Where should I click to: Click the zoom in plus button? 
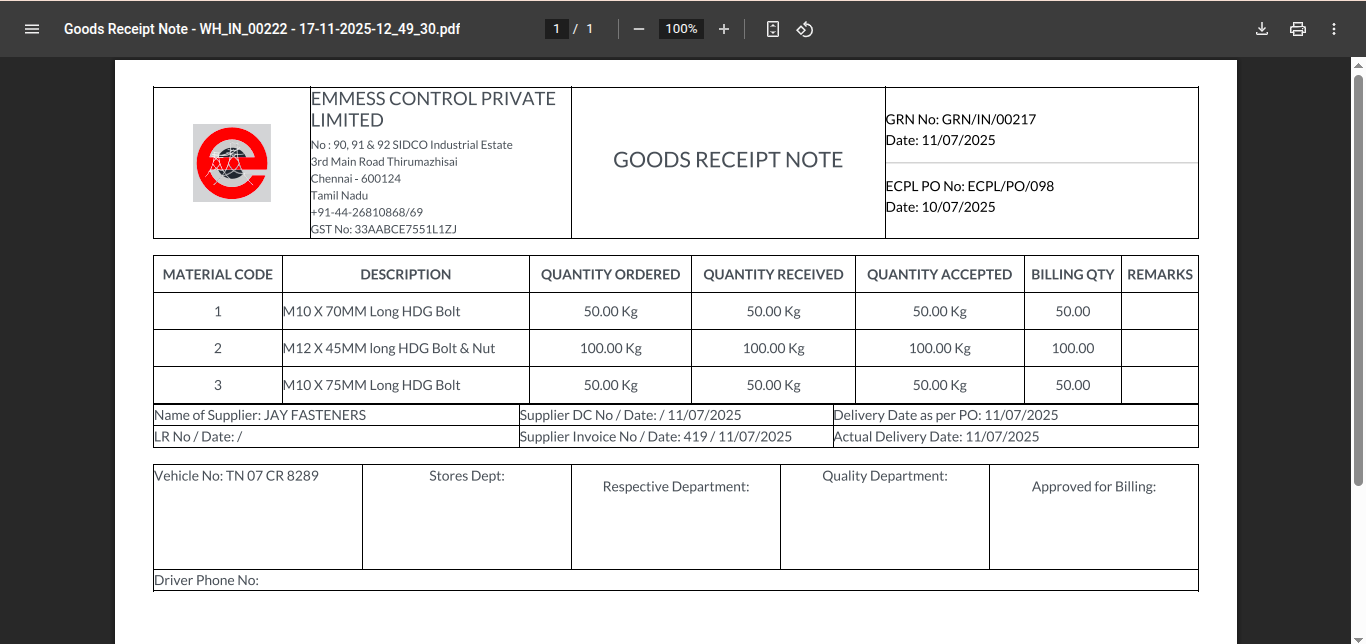[724, 29]
